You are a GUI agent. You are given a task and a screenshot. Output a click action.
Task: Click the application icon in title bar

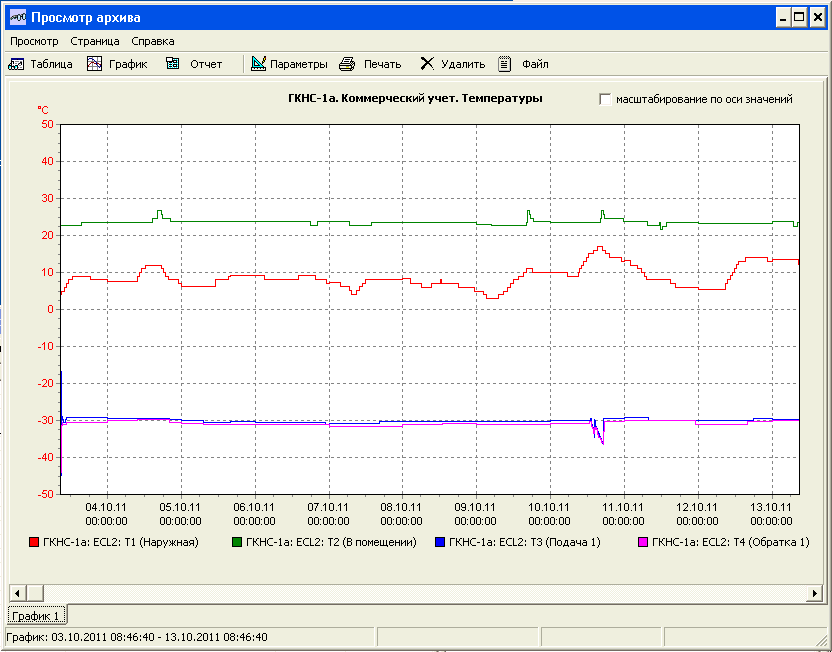coord(18,17)
